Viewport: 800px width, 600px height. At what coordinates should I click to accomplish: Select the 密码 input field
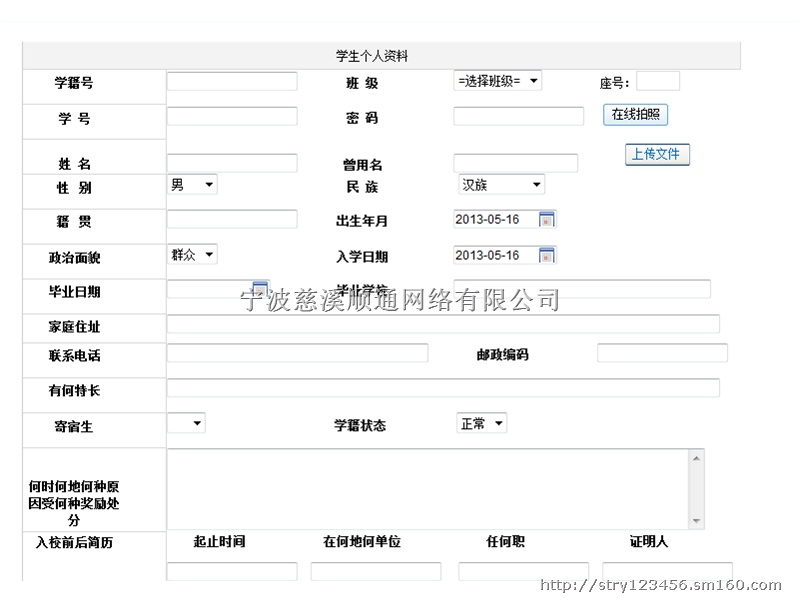point(518,117)
